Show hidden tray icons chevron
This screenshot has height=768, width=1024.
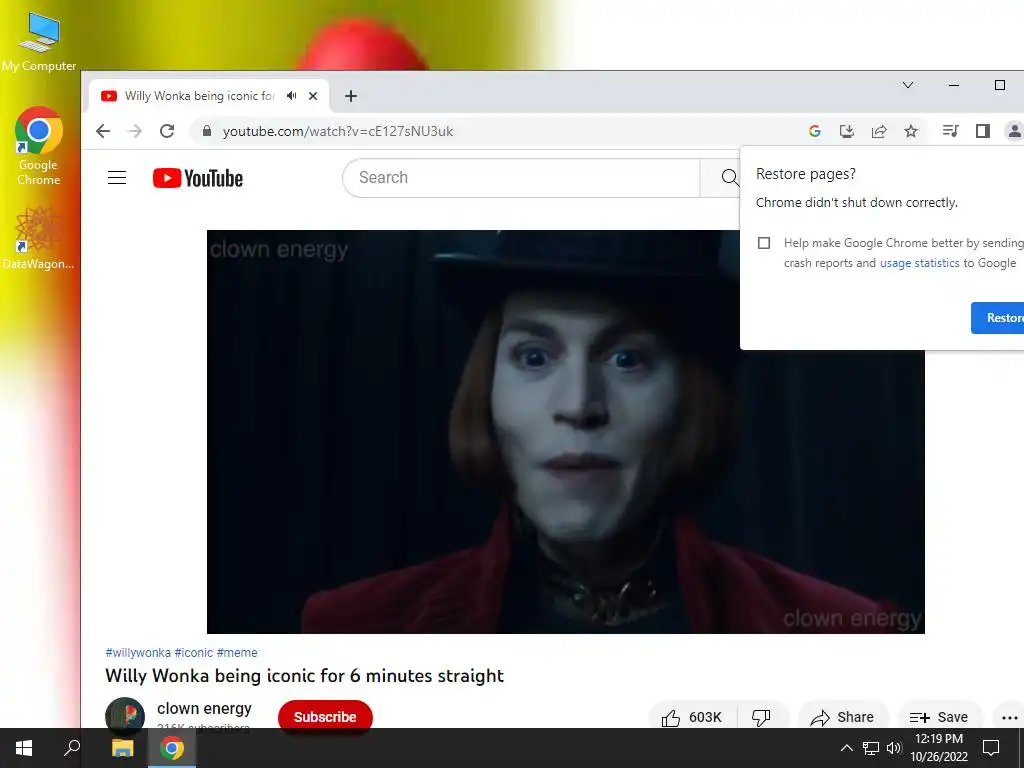[x=846, y=748]
